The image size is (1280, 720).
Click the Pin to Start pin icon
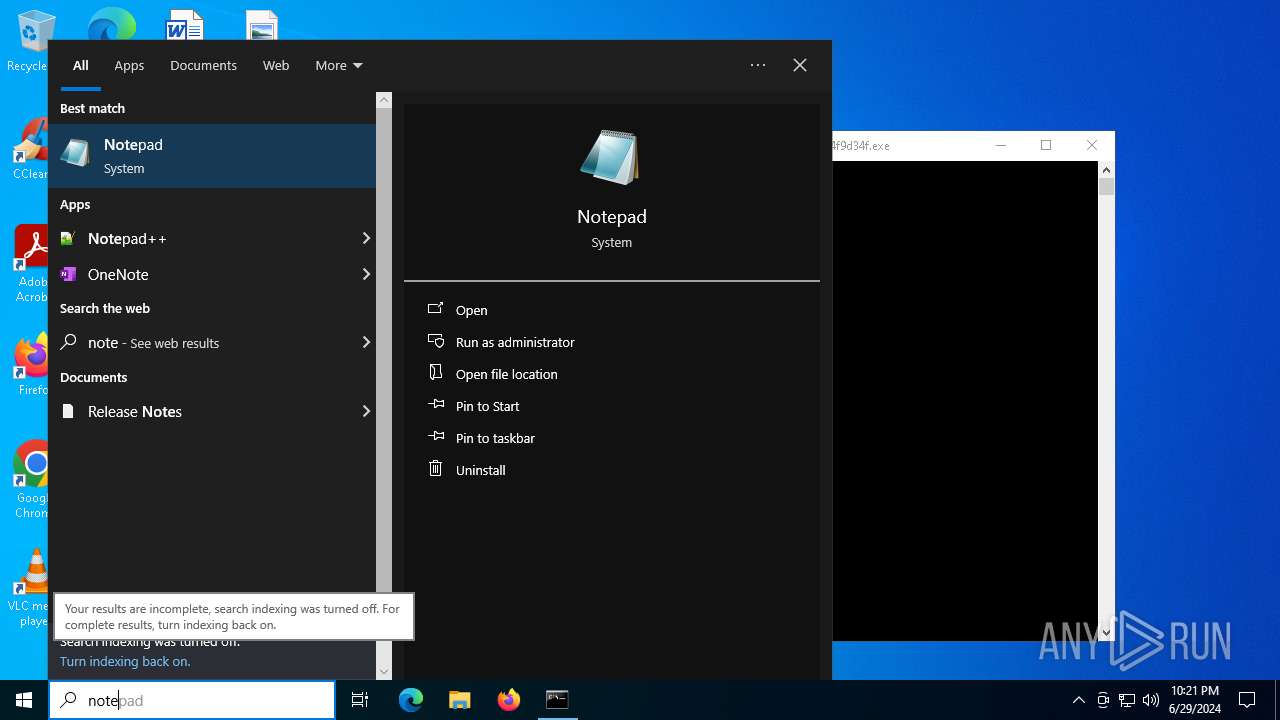point(435,405)
